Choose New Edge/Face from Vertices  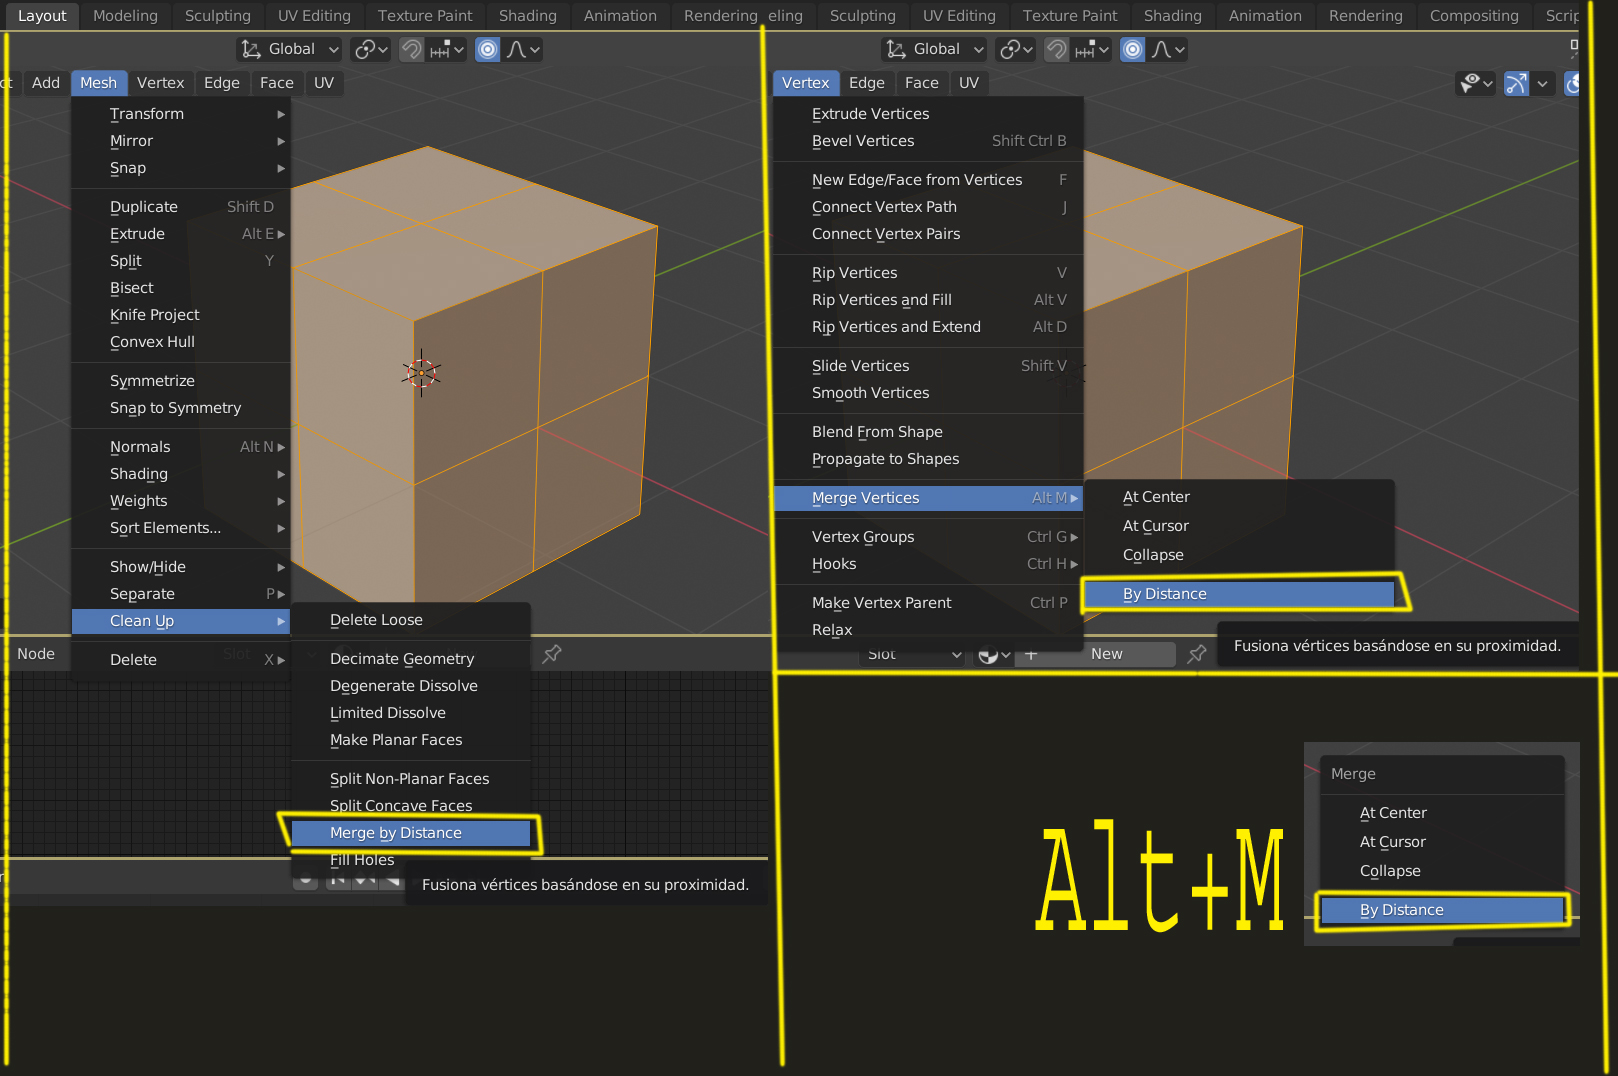click(928, 180)
